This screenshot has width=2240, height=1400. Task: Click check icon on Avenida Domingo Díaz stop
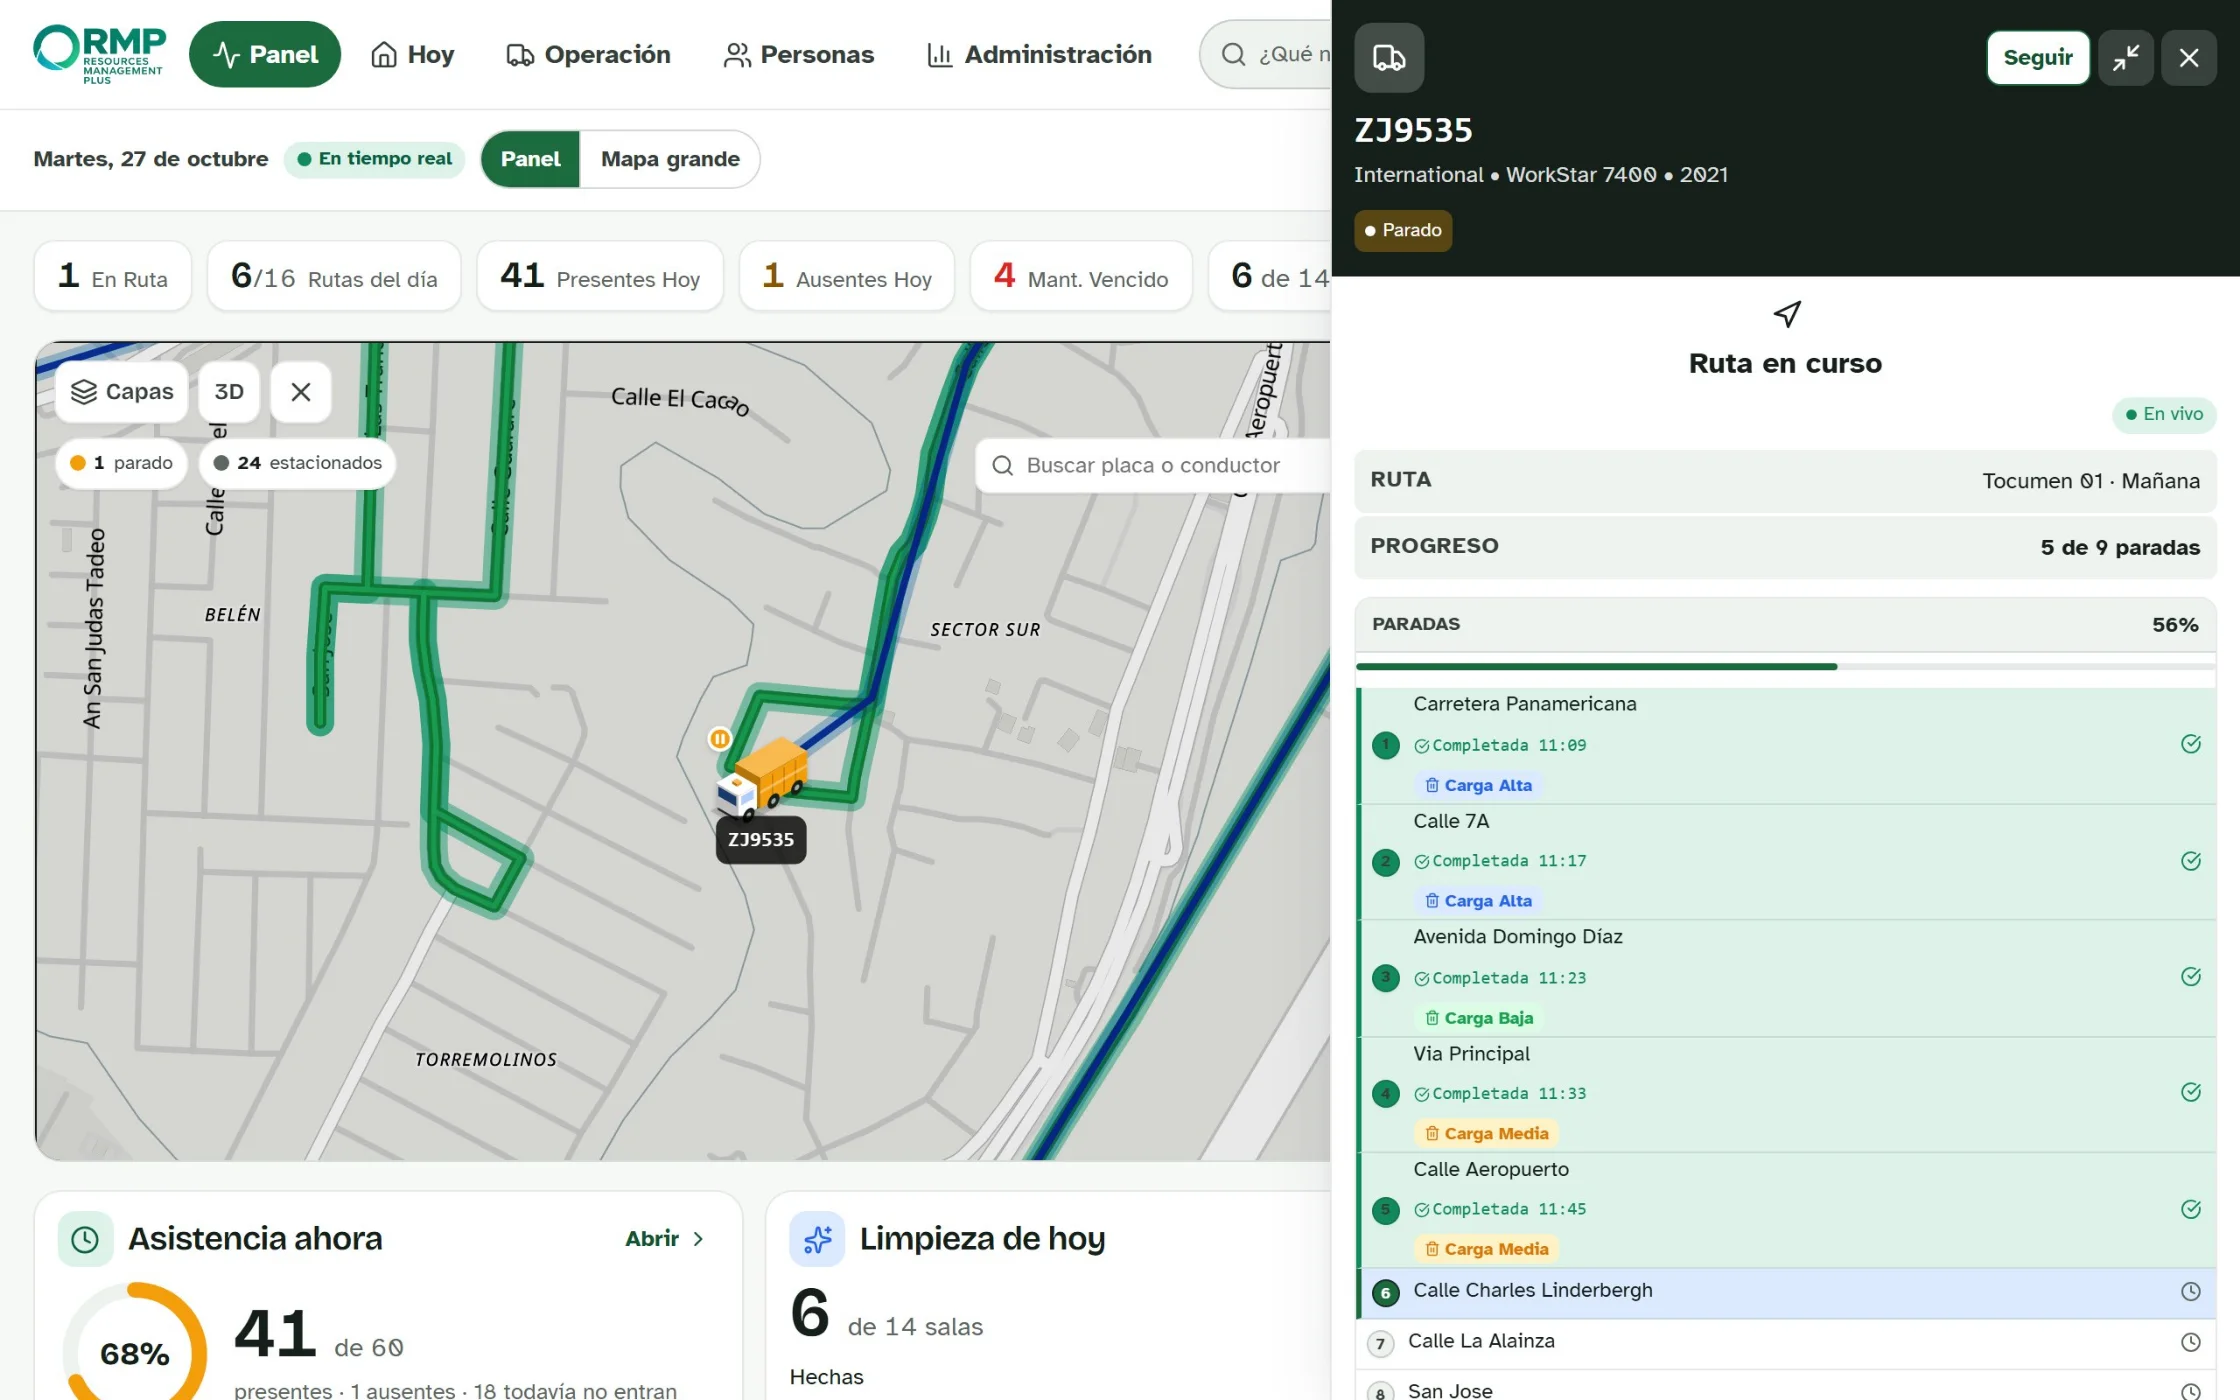pos(2191,977)
